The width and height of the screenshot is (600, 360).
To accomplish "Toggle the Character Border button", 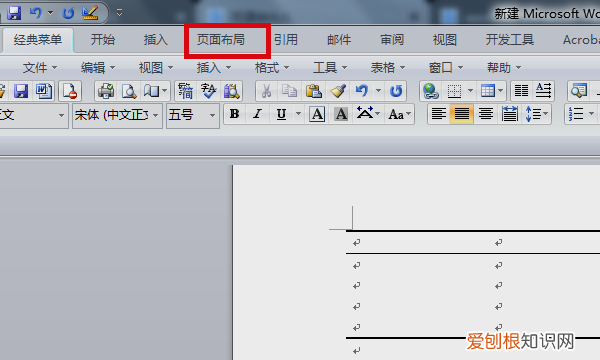I will (317, 114).
